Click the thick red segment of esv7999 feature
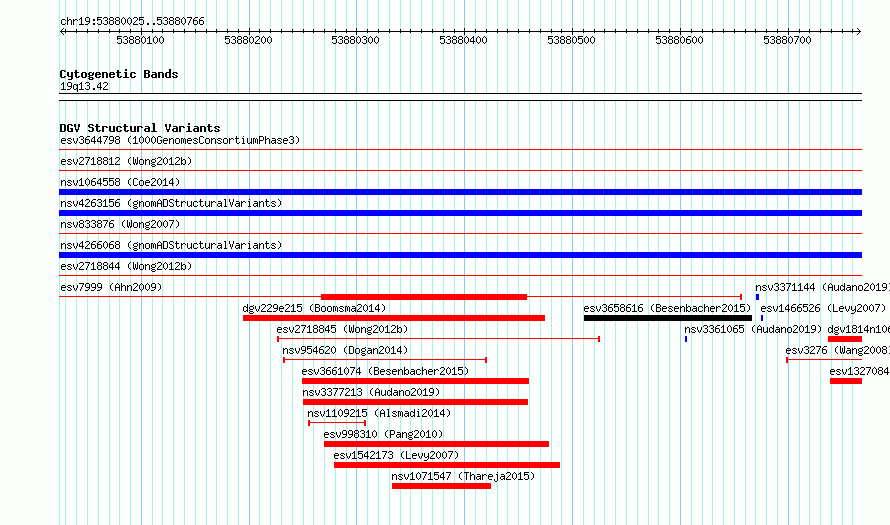 pos(424,297)
